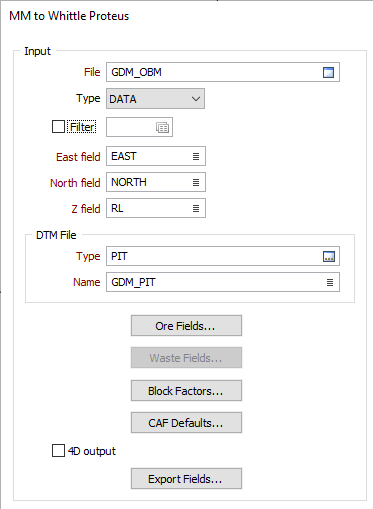Open the CAF Defaults settings

pyautogui.click(x=186, y=423)
